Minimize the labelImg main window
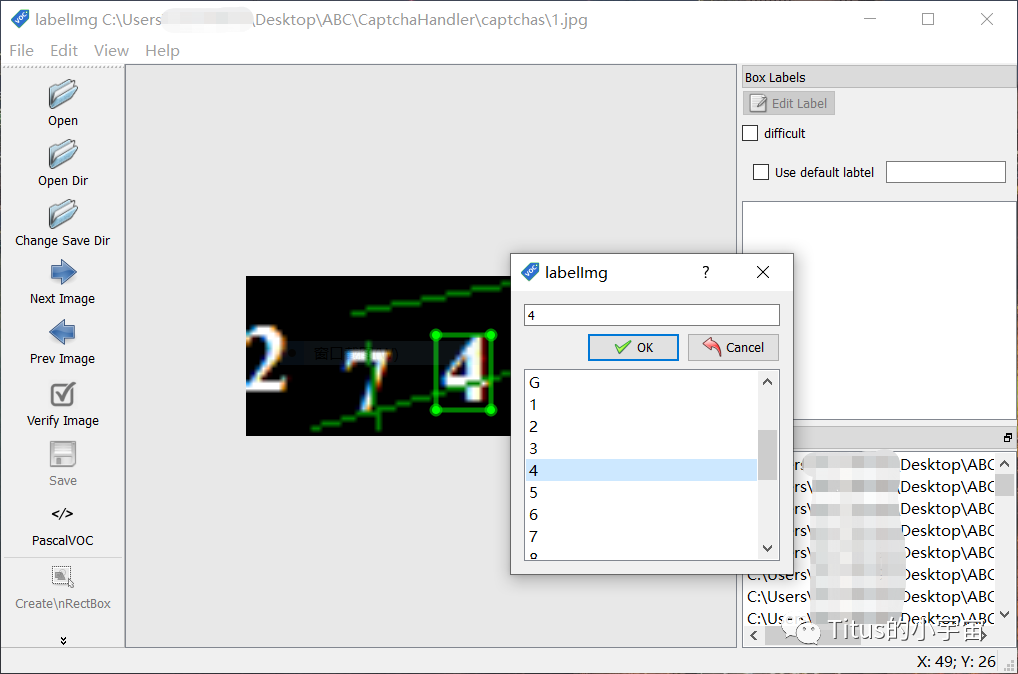Screen dimensions: 1018x674 click(x=870, y=19)
